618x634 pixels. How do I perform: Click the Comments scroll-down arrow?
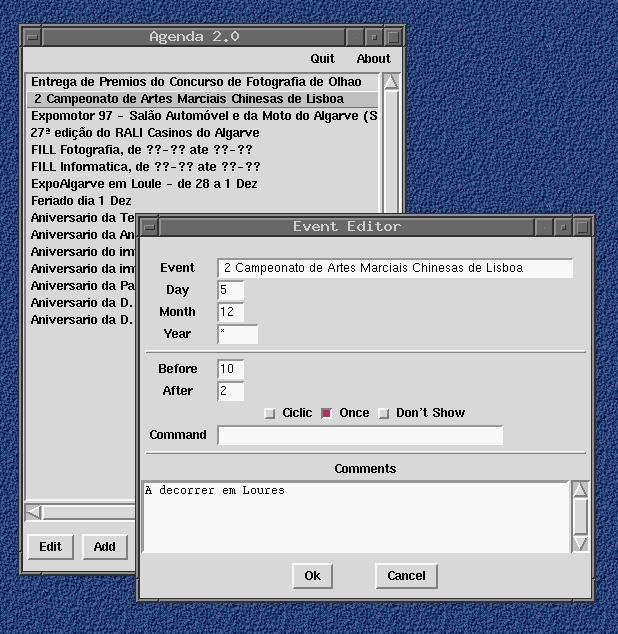click(x=580, y=544)
